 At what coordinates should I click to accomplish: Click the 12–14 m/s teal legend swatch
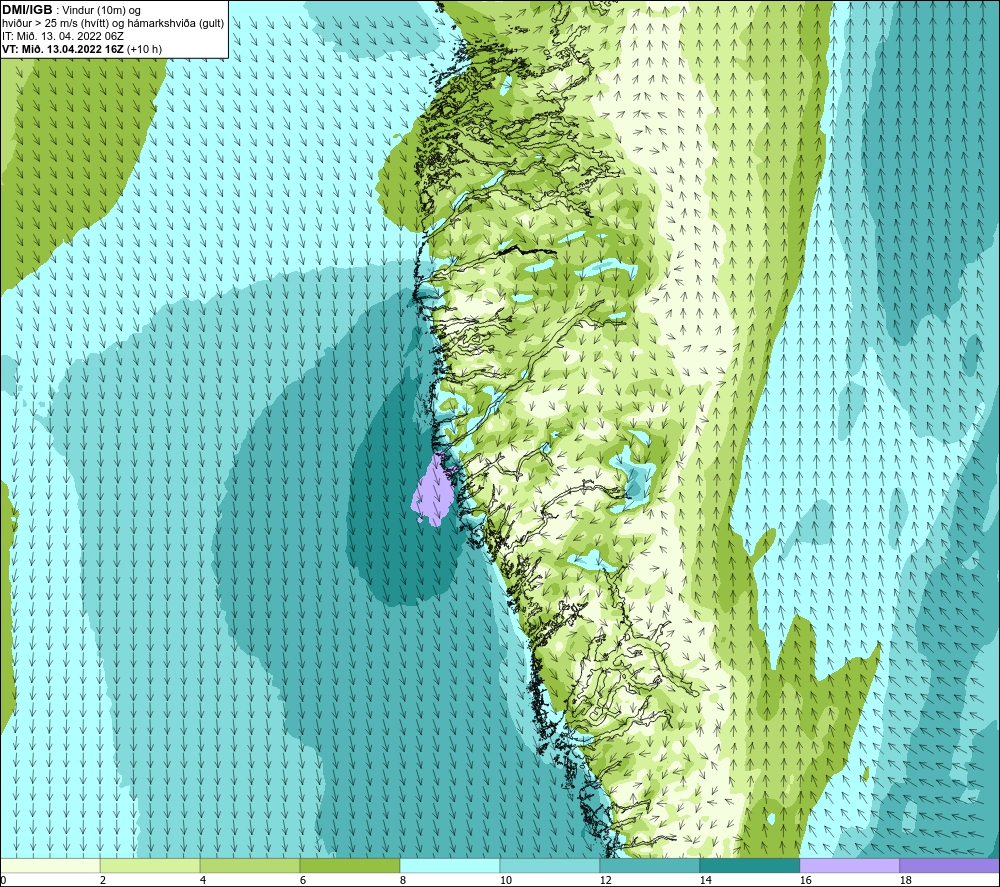[649, 866]
